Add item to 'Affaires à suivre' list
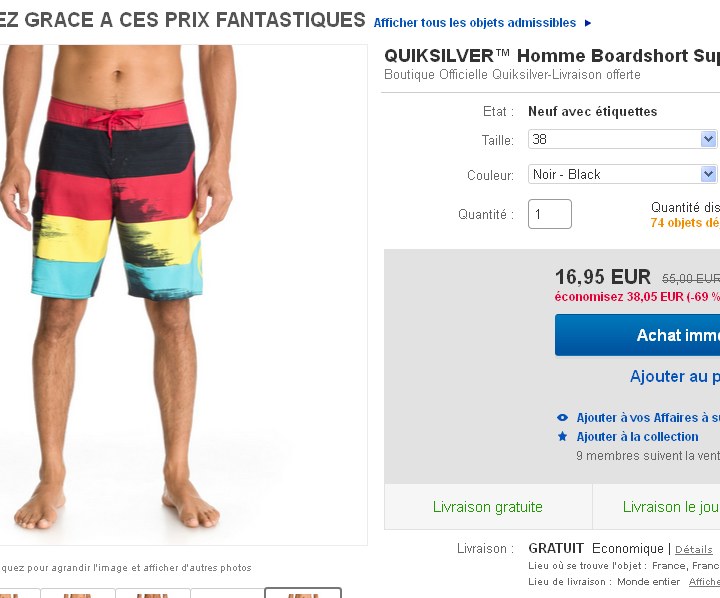This screenshot has width=720, height=598. pos(647,418)
